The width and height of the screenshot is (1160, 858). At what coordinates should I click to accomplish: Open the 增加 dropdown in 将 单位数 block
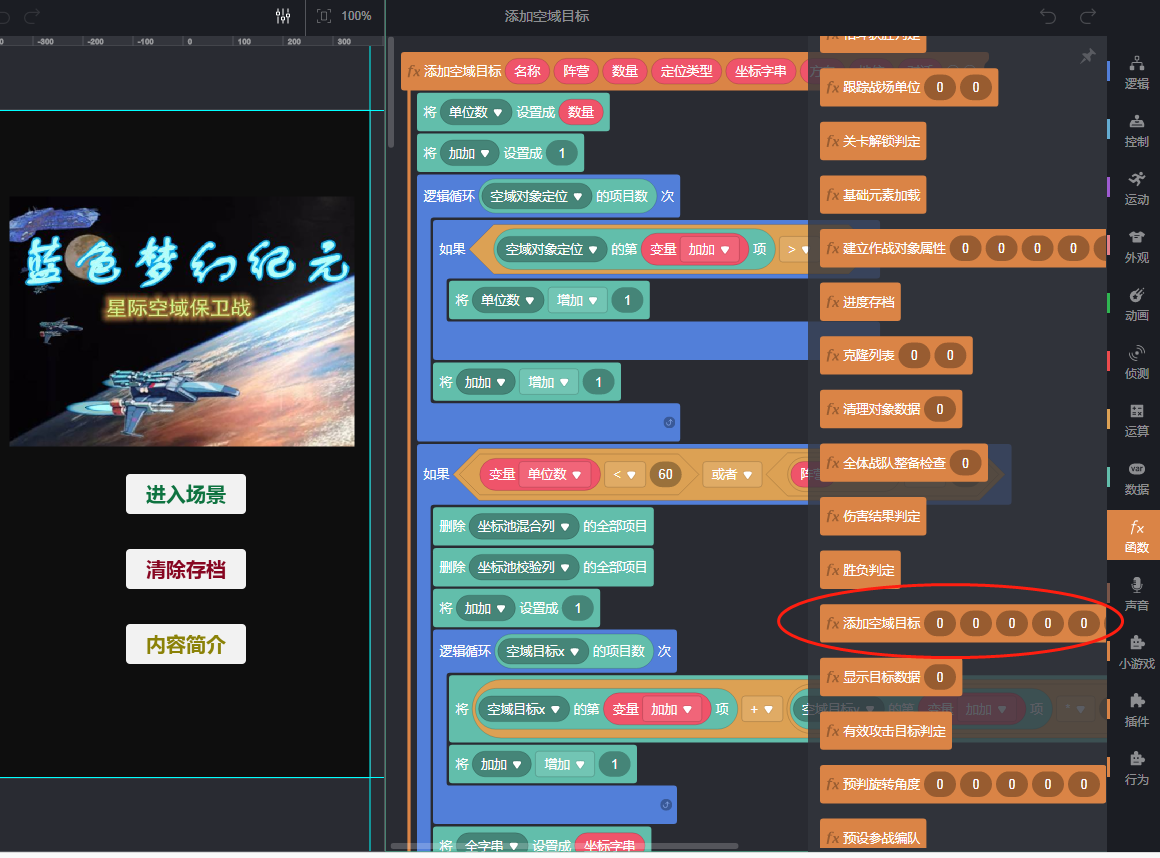point(577,300)
